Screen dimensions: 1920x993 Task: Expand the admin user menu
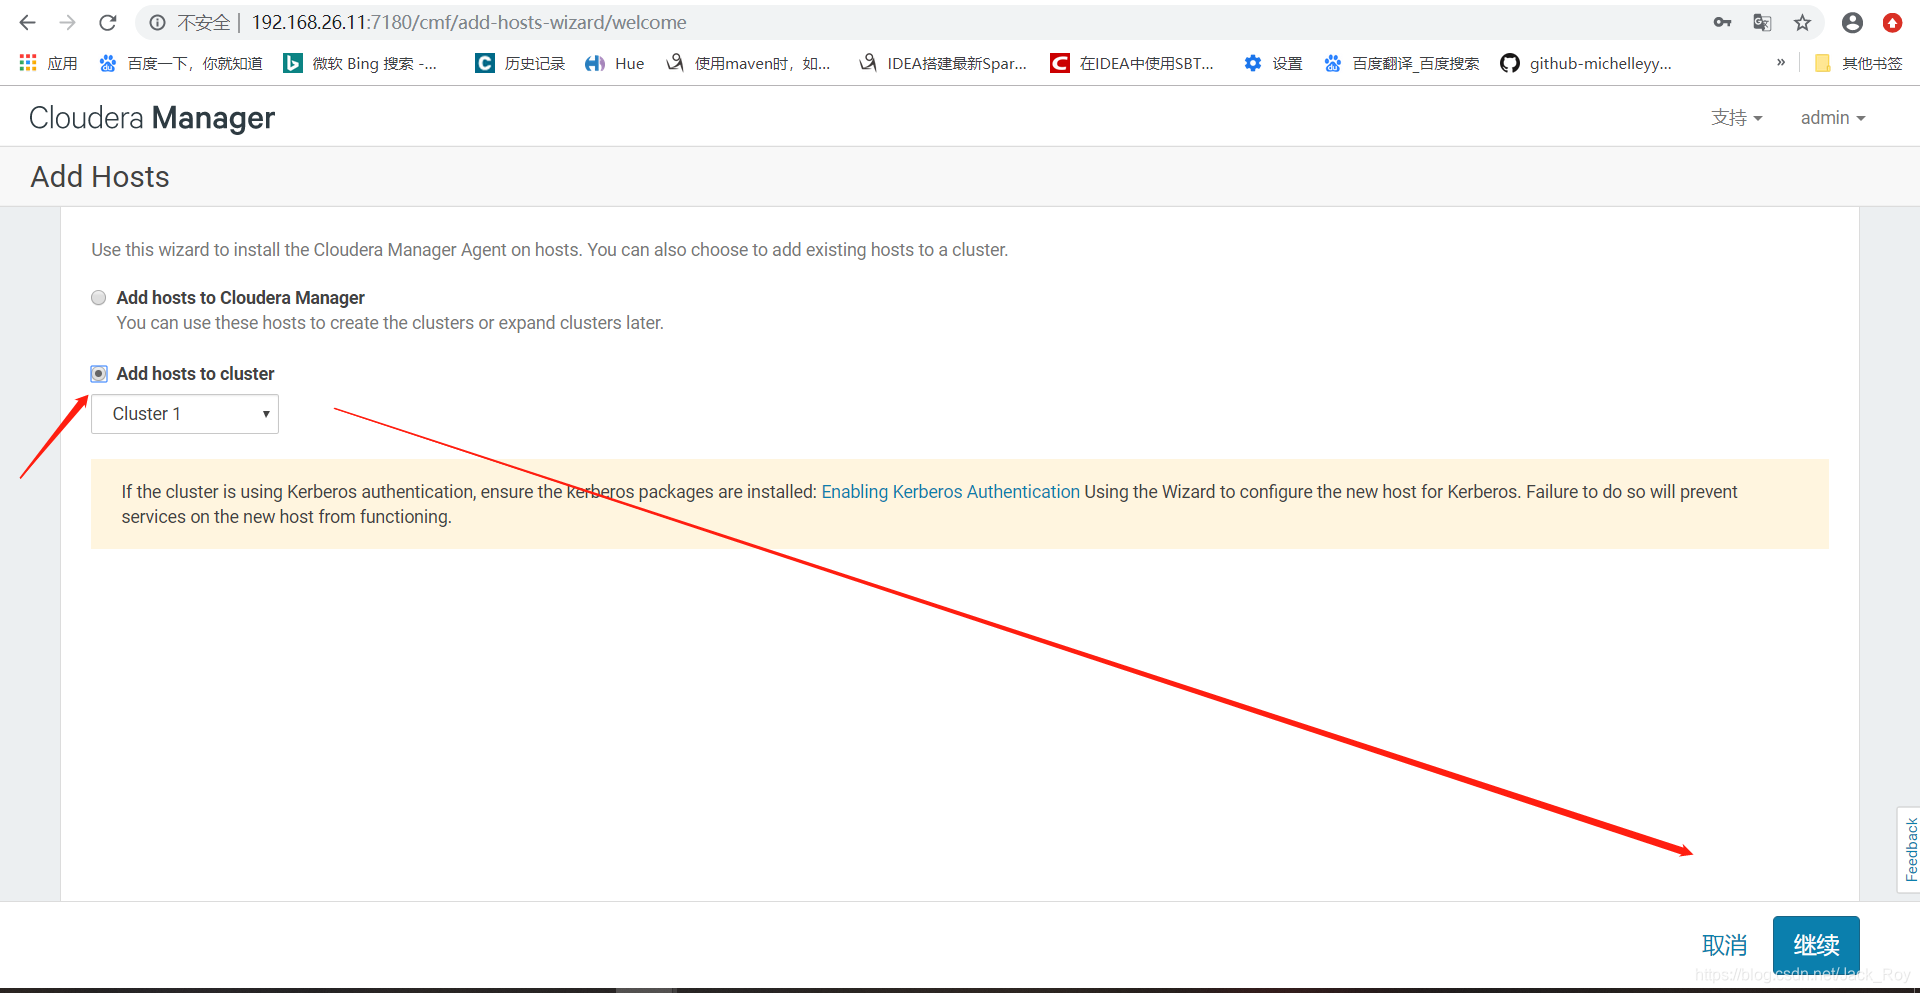(1833, 118)
